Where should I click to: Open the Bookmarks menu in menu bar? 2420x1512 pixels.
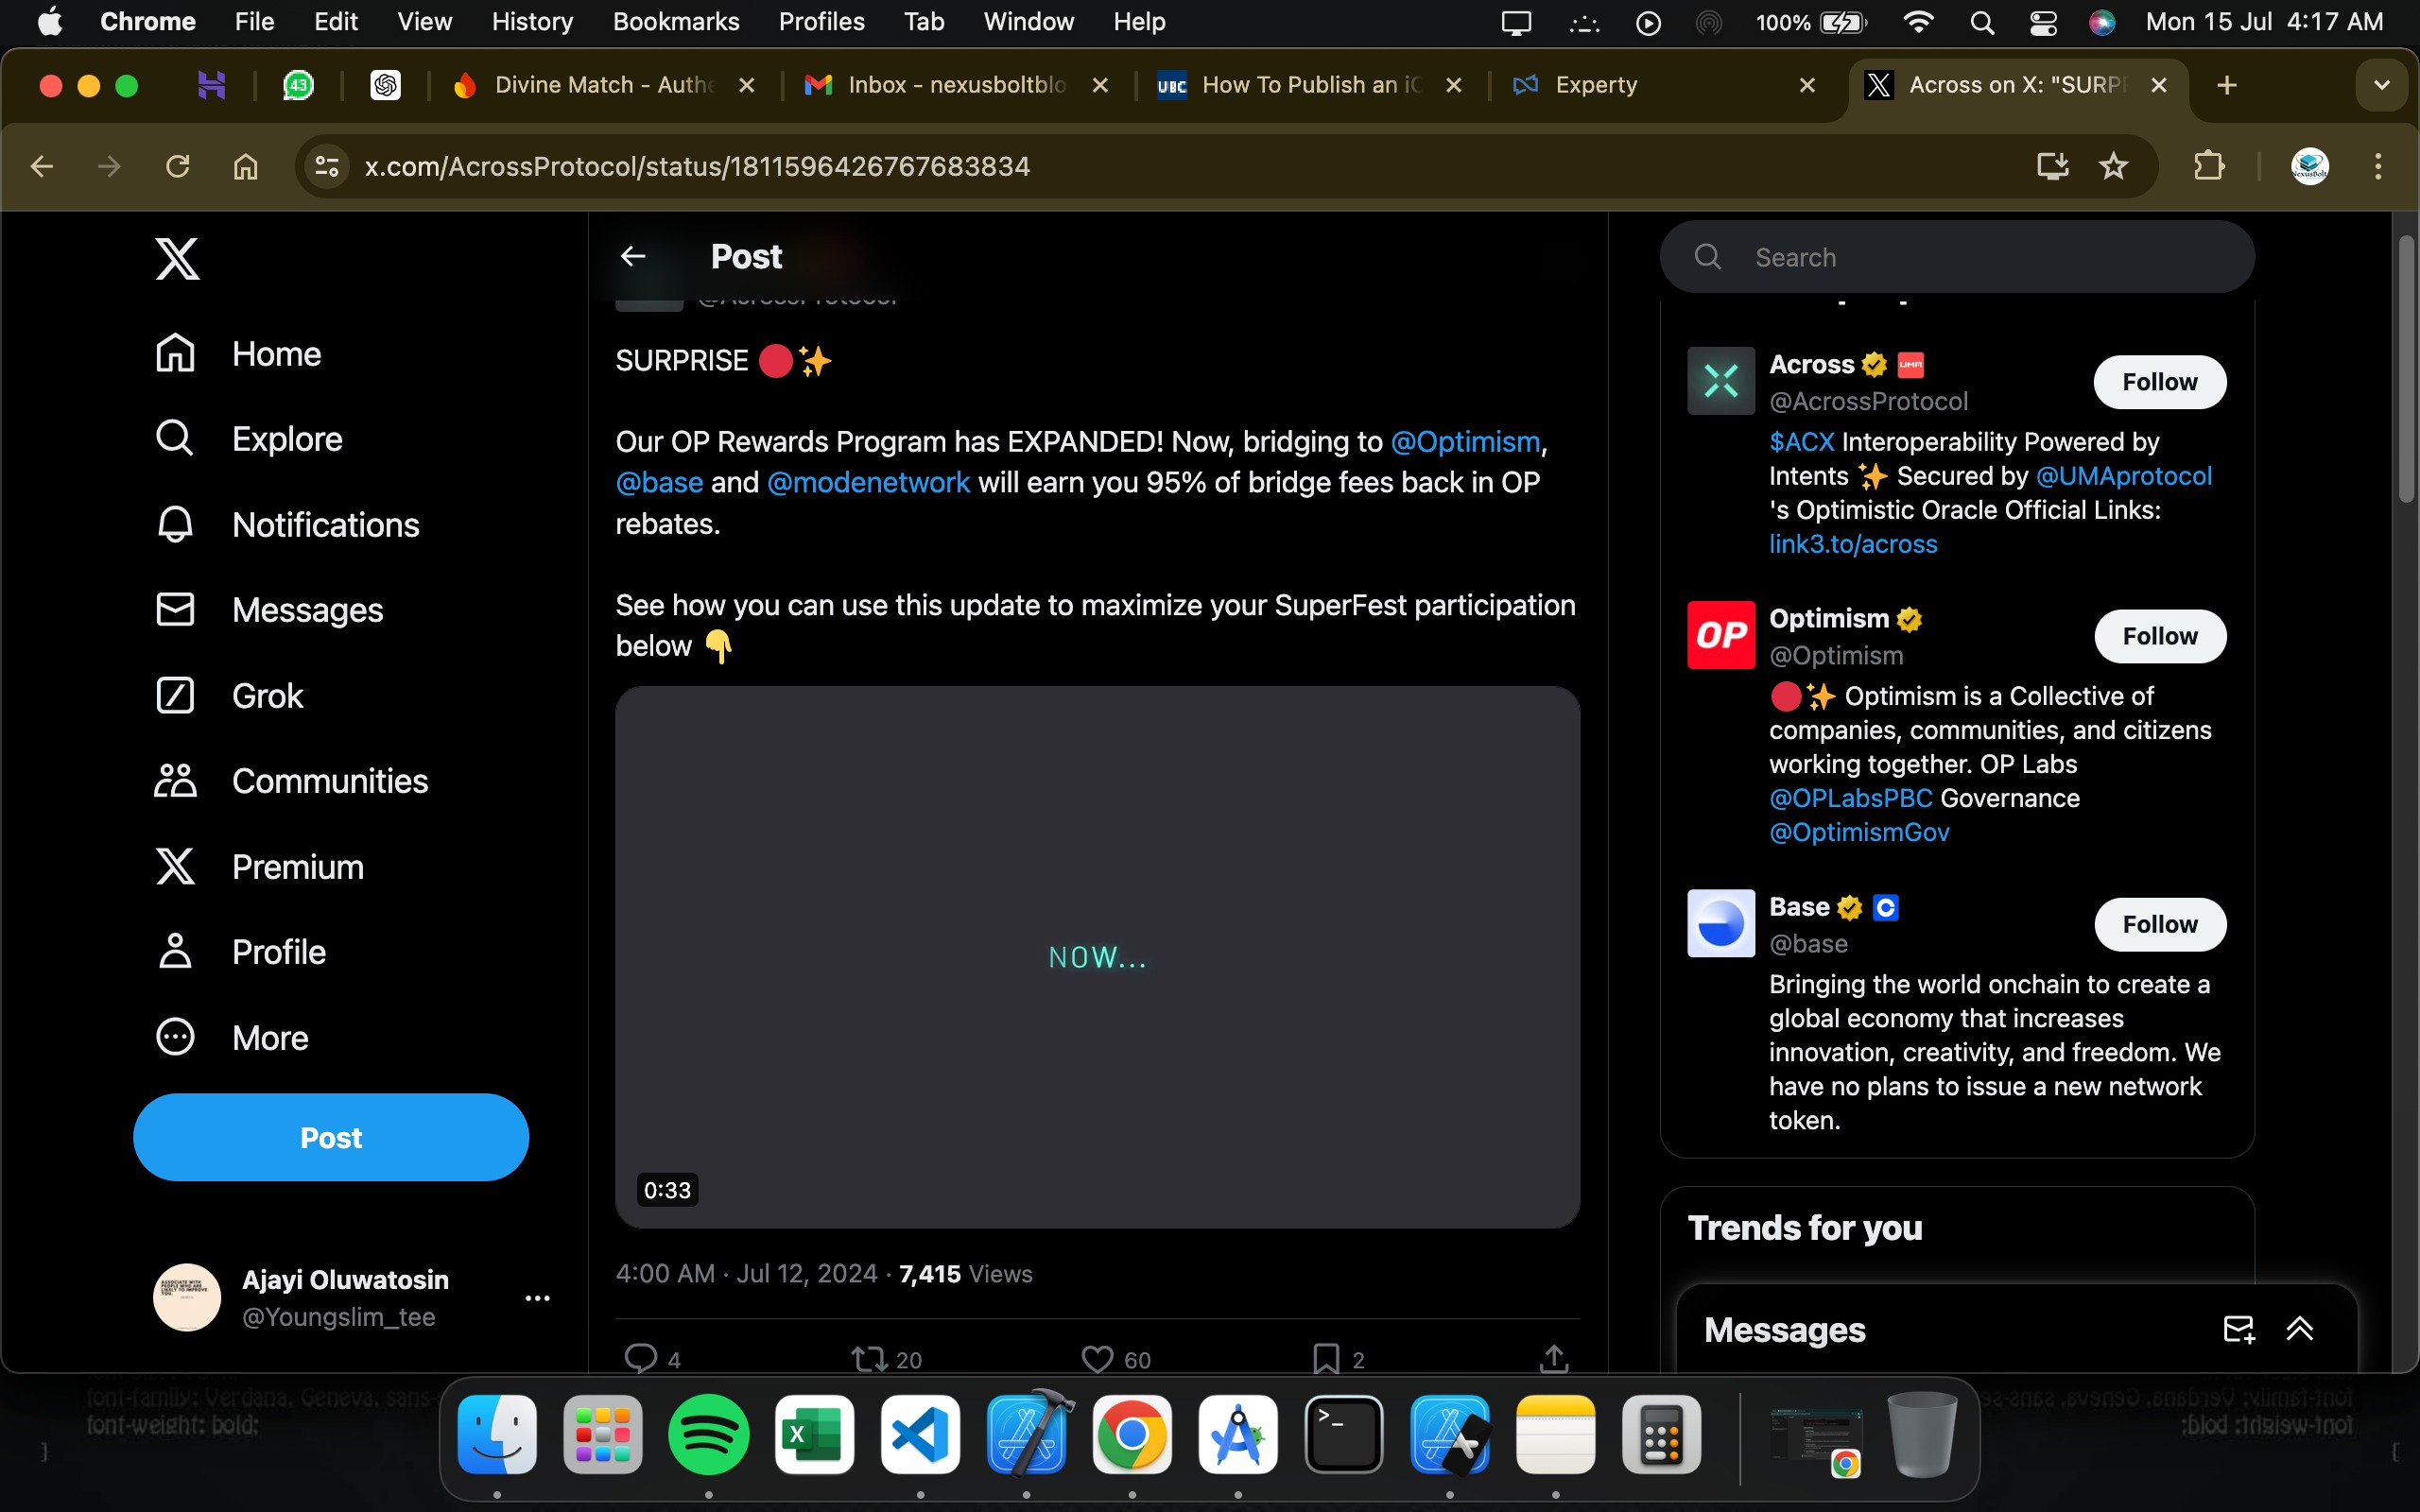coord(675,22)
